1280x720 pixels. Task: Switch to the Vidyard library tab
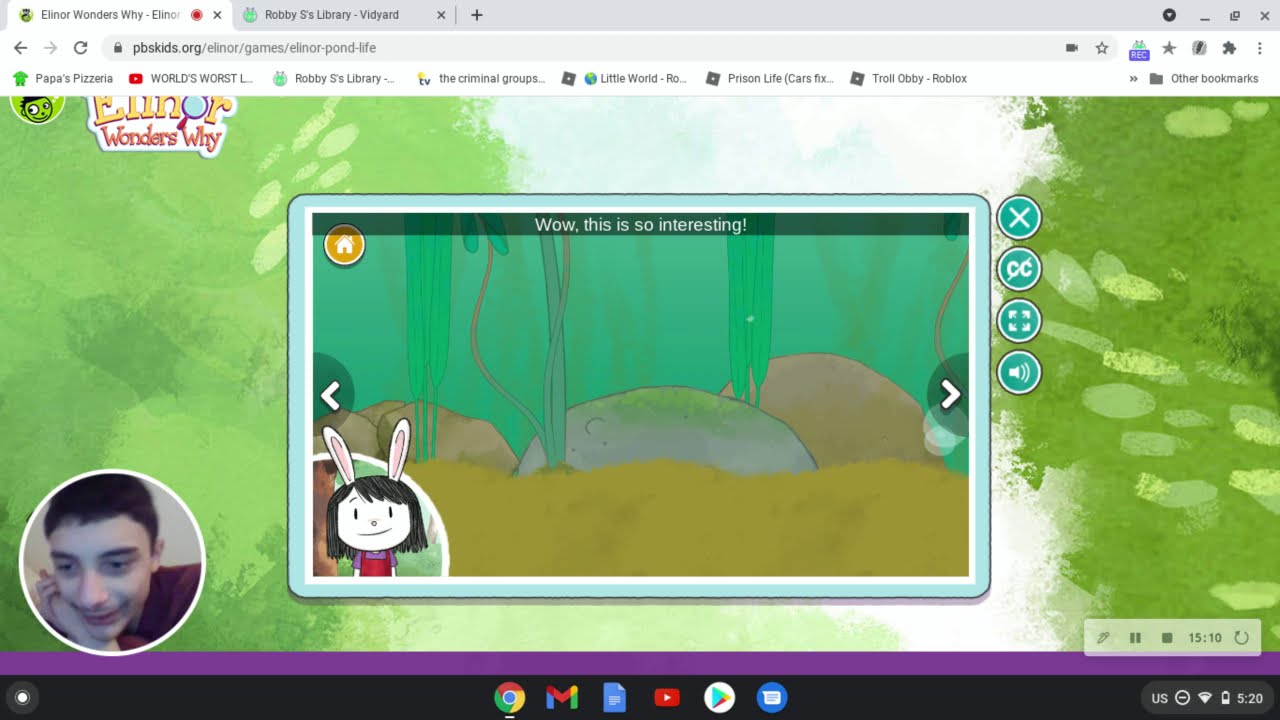click(345, 15)
